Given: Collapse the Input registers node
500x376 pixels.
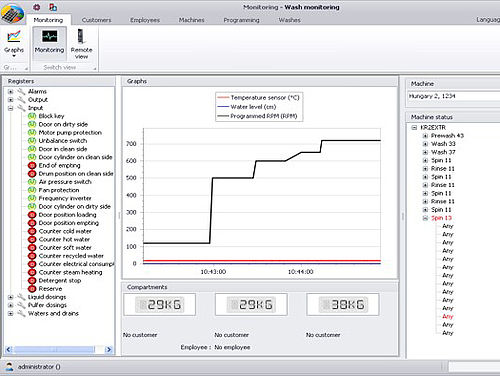Looking at the screenshot, I should [11, 108].
